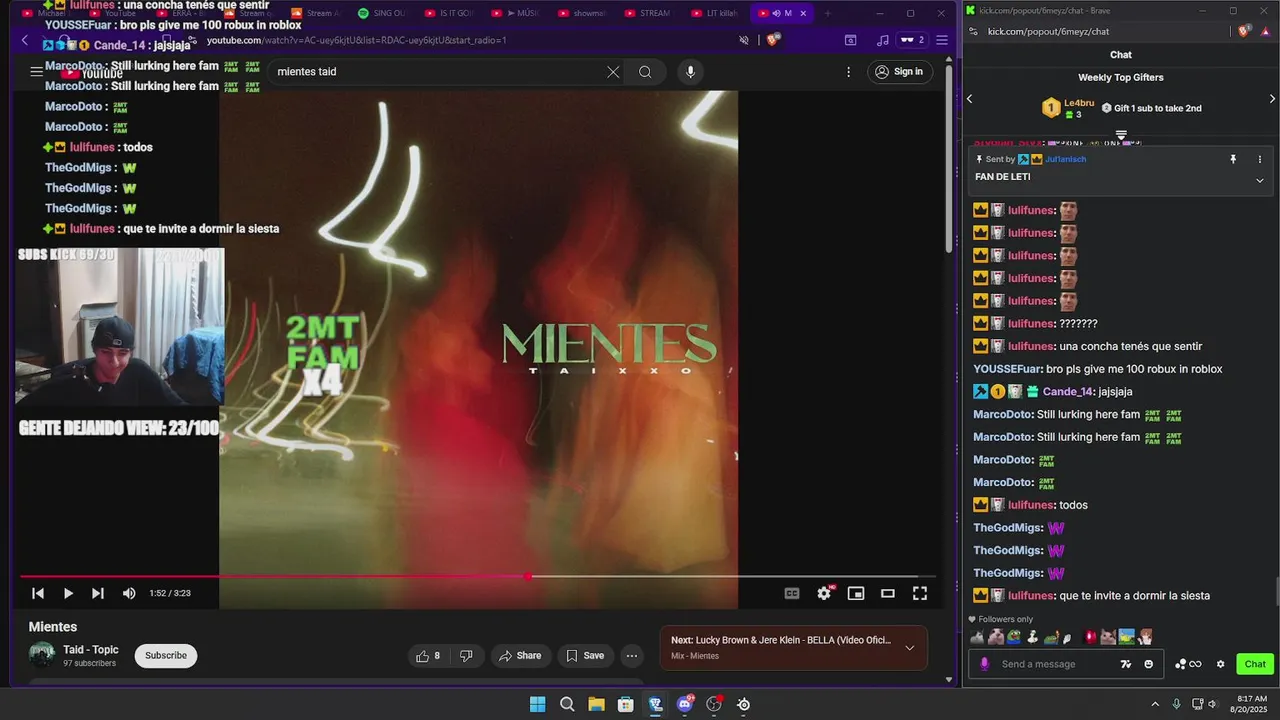Open Brave Shields lion icon in YouTube window
The image size is (1280, 720).
click(x=773, y=40)
